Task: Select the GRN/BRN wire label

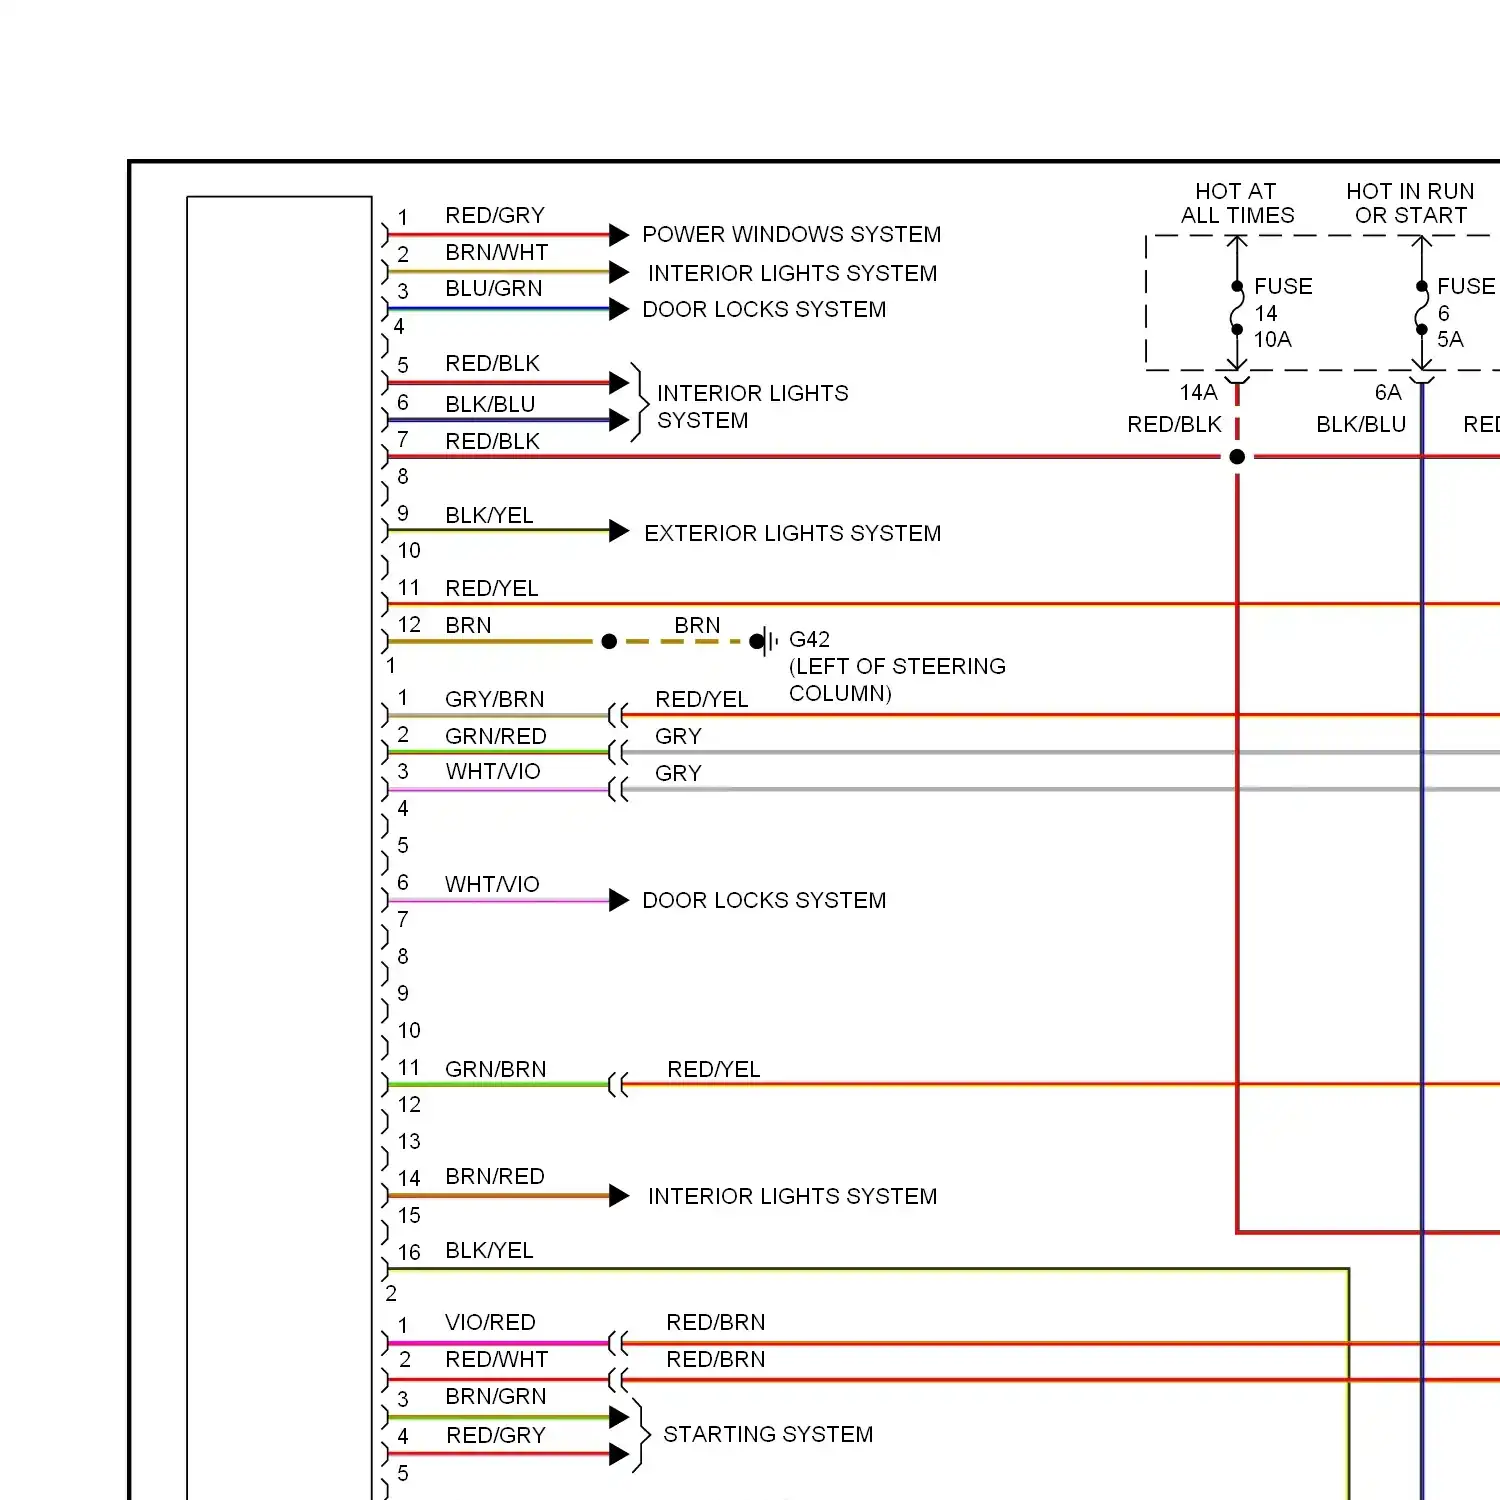Action: (x=495, y=1069)
